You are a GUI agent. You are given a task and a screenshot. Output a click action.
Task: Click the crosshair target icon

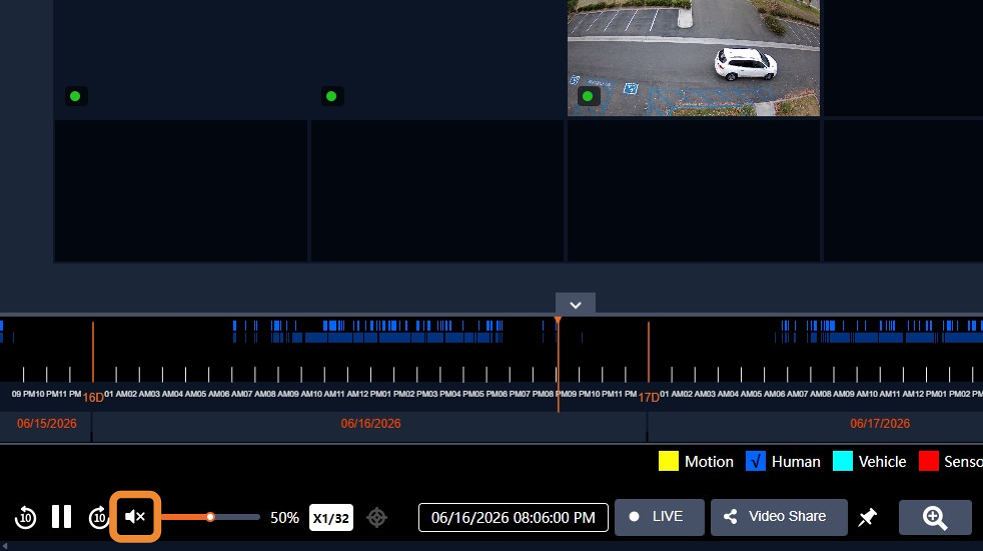[x=377, y=518]
